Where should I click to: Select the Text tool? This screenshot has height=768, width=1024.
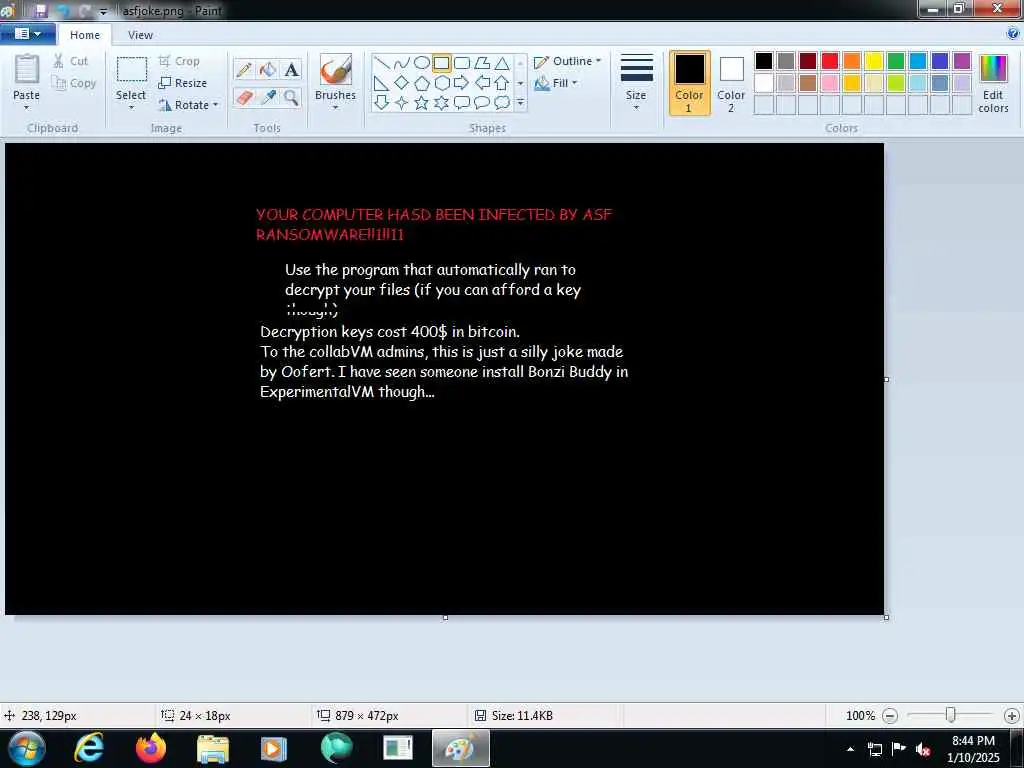pyautogui.click(x=291, y=69)
